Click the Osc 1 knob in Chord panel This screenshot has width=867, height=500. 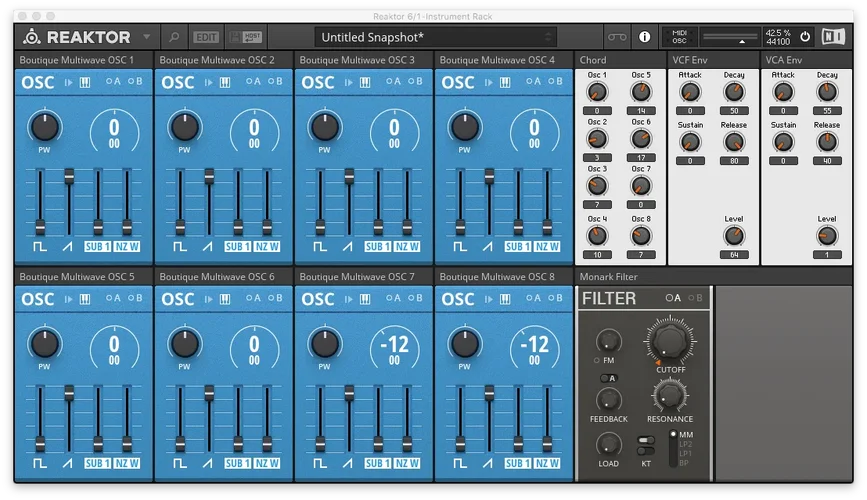[x=597, y=92]
